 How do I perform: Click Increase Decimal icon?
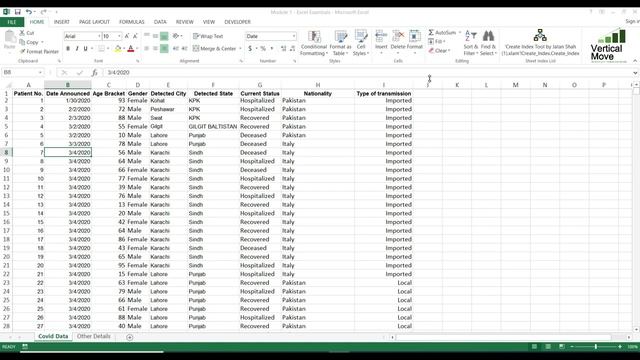pos(283,49)
